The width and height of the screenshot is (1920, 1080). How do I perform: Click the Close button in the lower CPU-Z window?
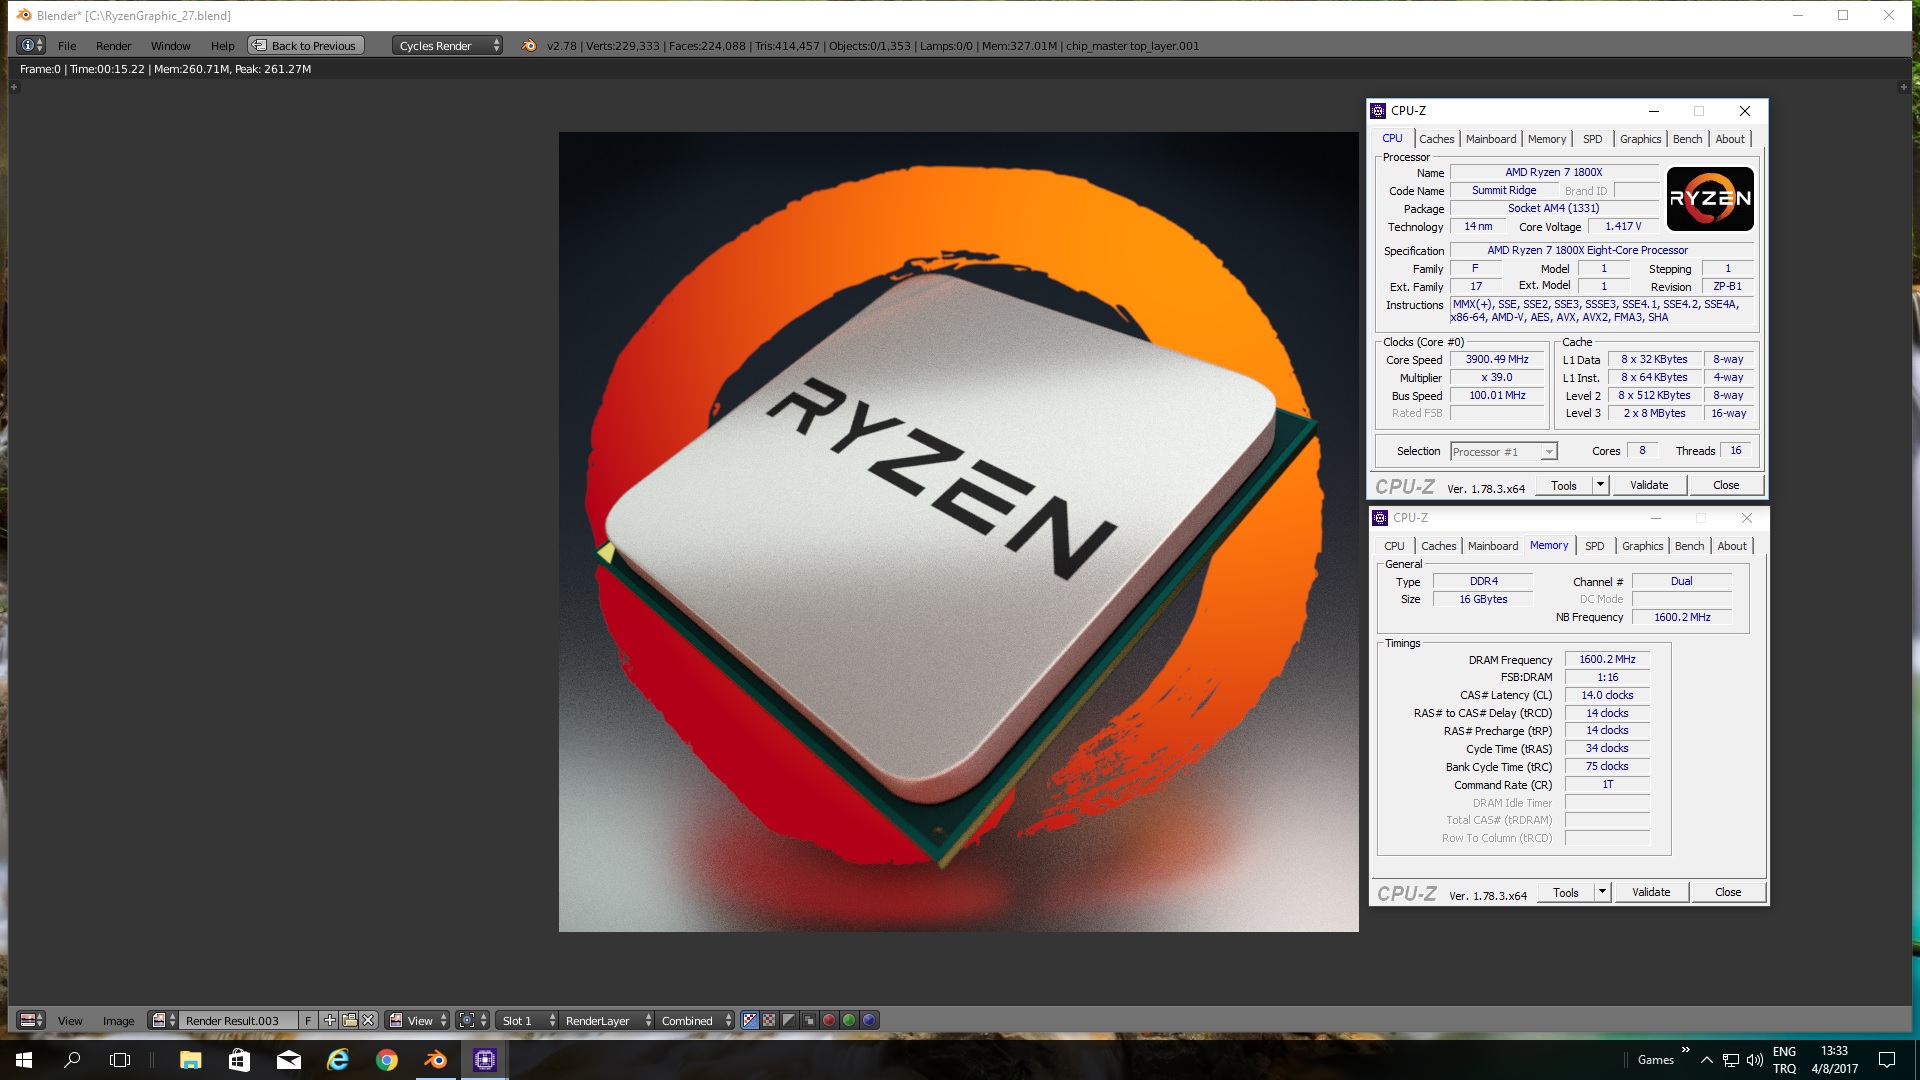point(1728,892)
